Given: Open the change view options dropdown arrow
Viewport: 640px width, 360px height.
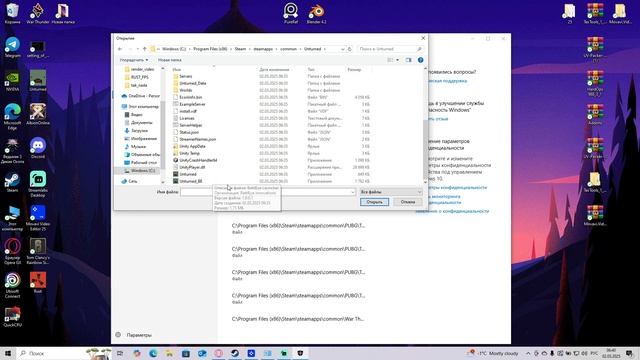Looking at the screenshot, I should (398, 60).
